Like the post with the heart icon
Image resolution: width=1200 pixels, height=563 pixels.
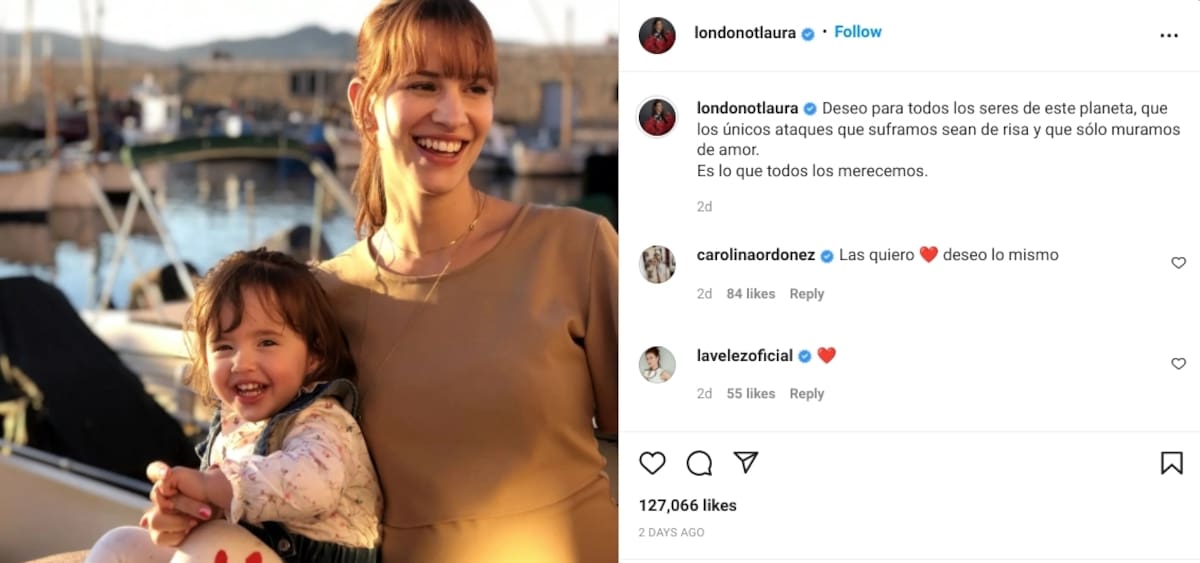click(652, 463)
